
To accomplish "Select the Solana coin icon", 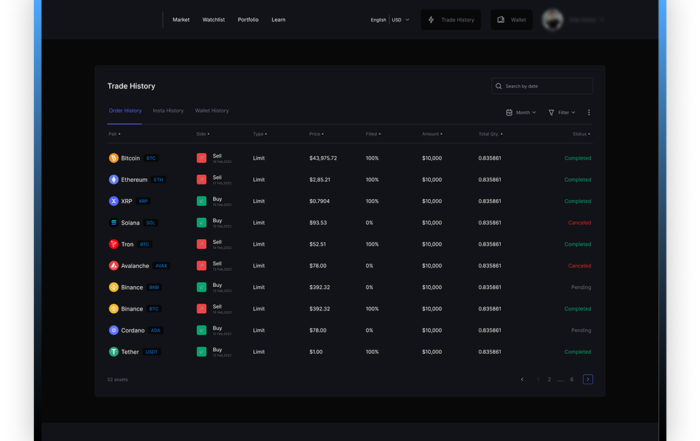I will pyautogui.click(x=113, y=223).
